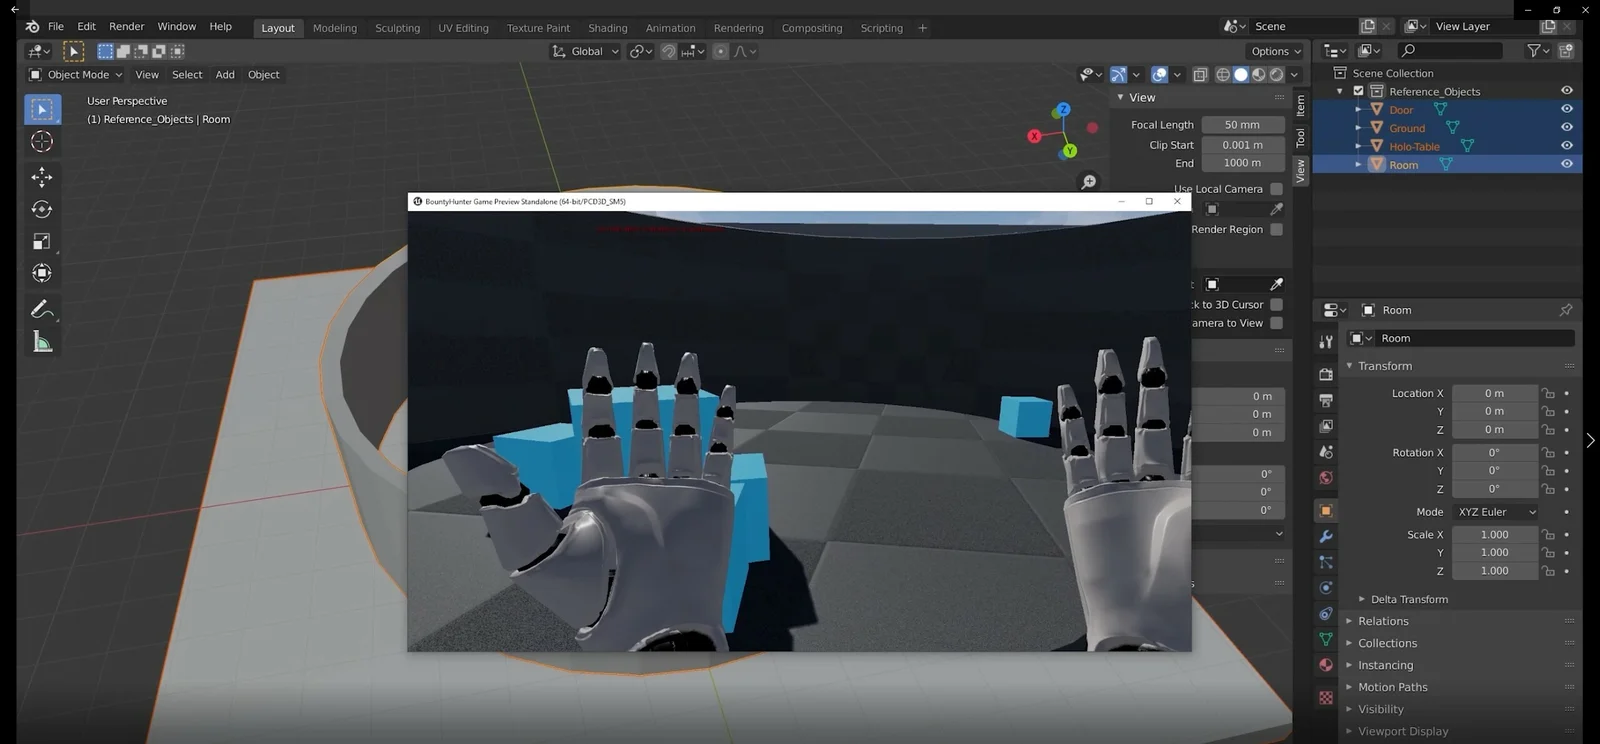Image resolution: width=1600 pixels, height=744 pixels.
Task: Toggle X-ray view icon
Action: (x=1200, y=75)
